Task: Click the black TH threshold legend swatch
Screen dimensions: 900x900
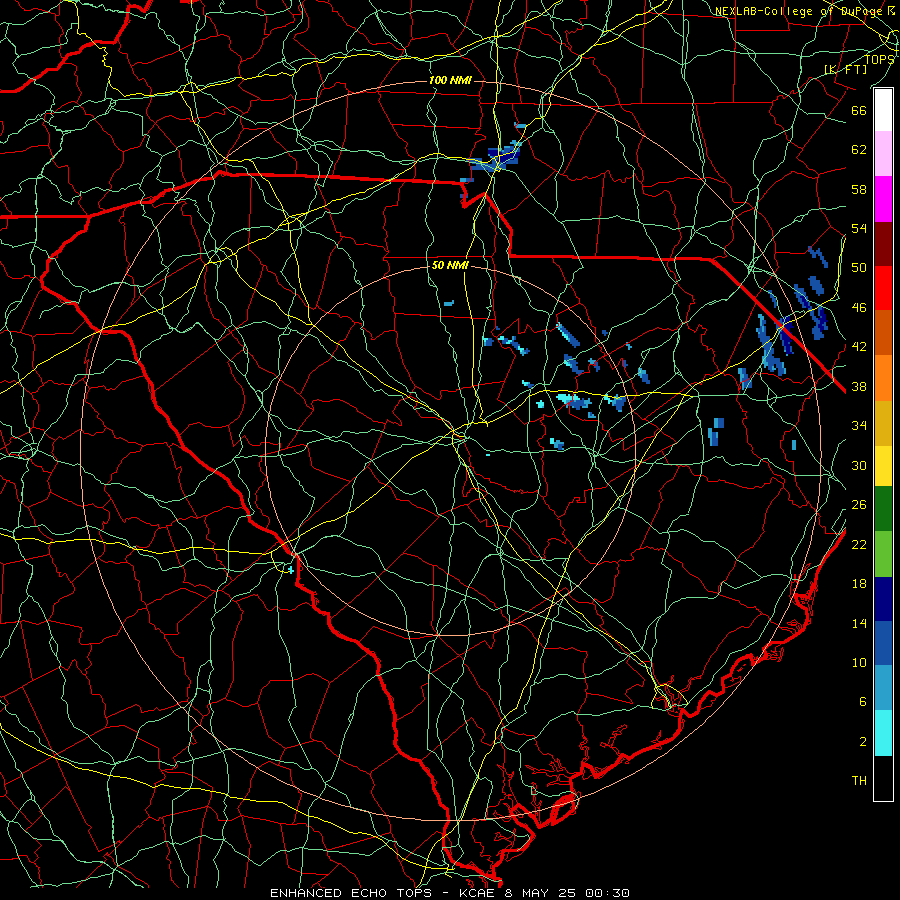Action: tap(883, 778)
